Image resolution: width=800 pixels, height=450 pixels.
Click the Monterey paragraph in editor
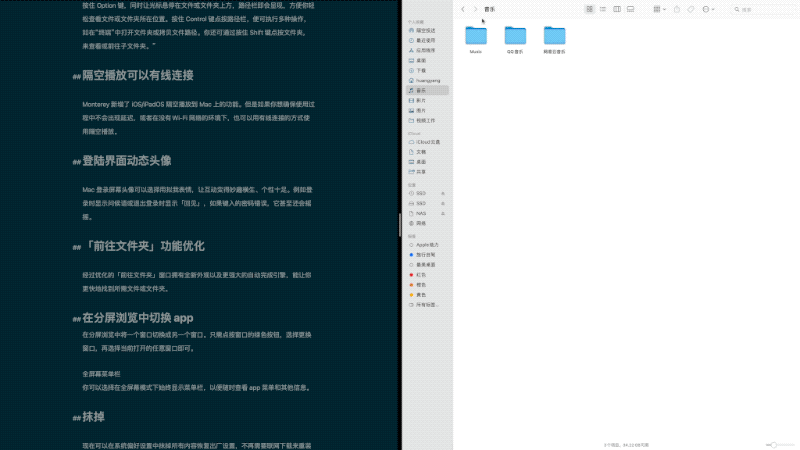(x=198, y=118)
